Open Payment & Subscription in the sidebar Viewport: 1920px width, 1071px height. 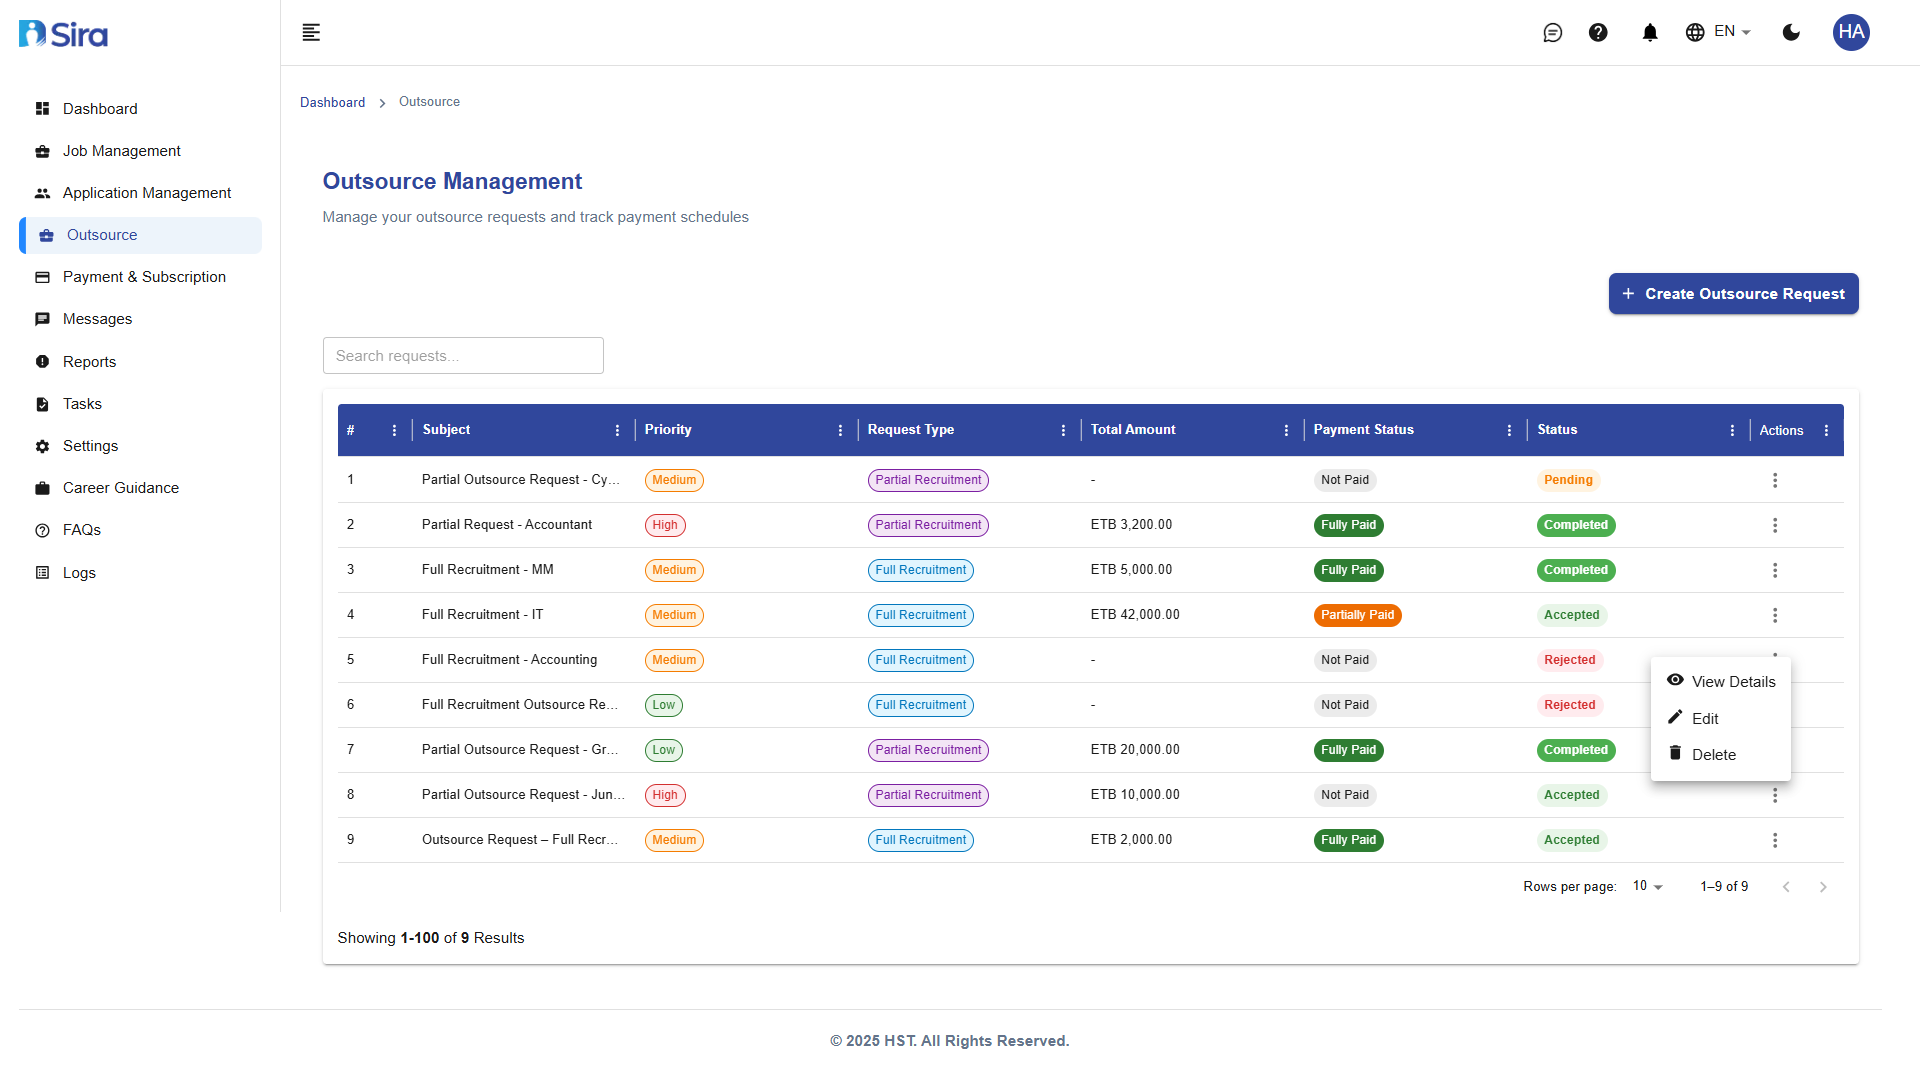(144, 277)
